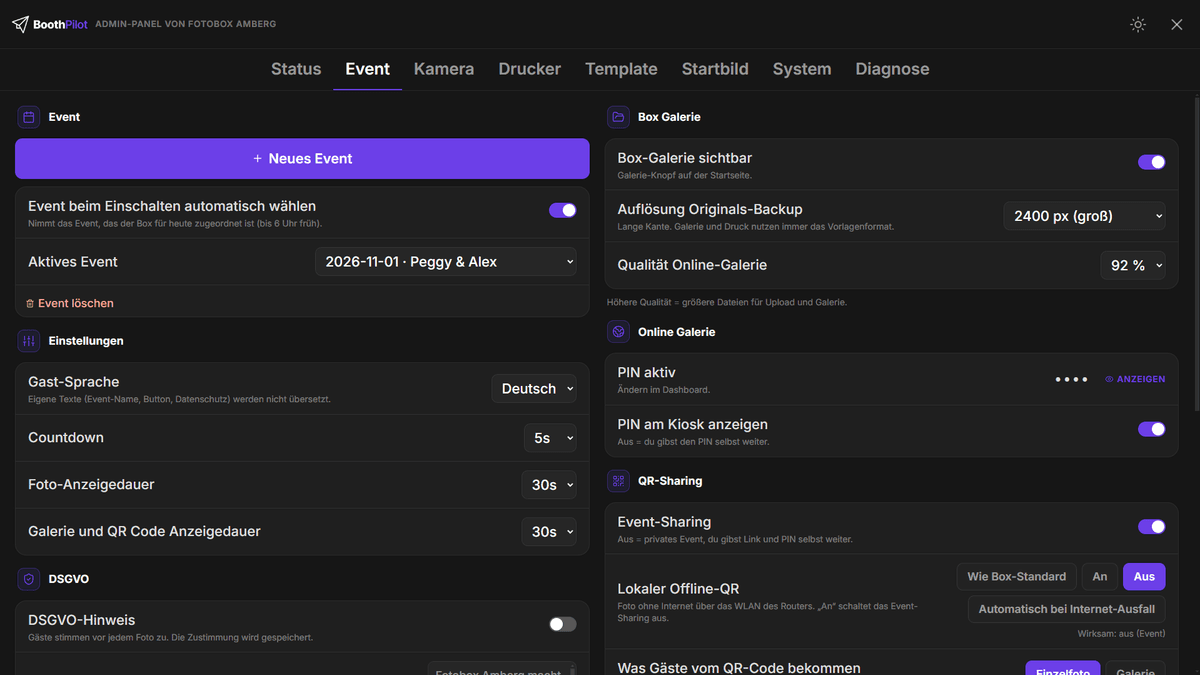
Task: Open the Foto-Anzeigedauer dropdown
Action: coord(549,485)
